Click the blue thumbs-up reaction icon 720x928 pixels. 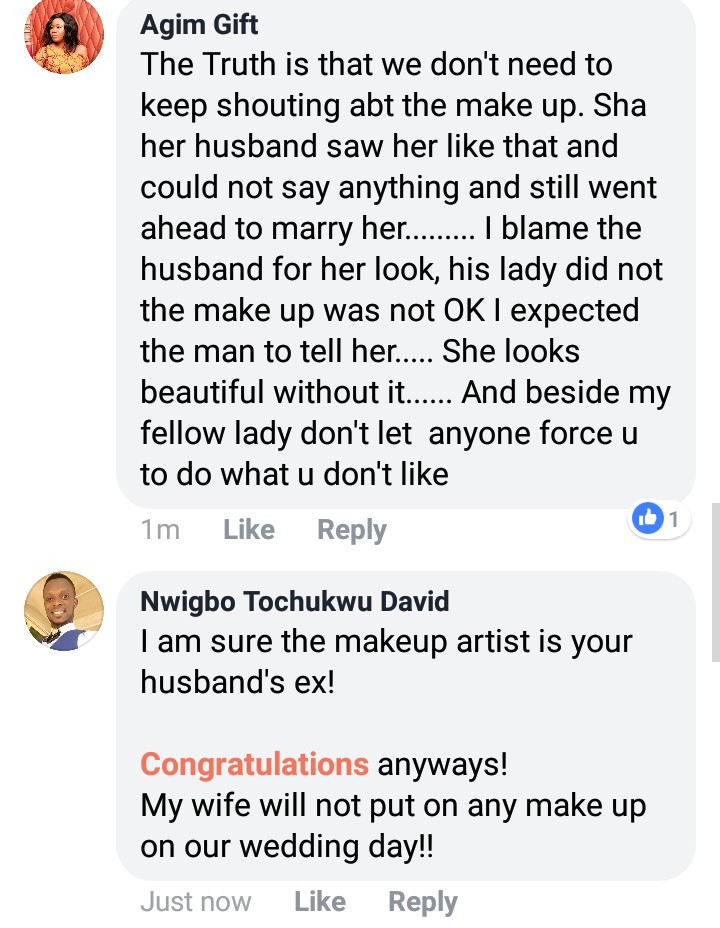click(649, 518)
